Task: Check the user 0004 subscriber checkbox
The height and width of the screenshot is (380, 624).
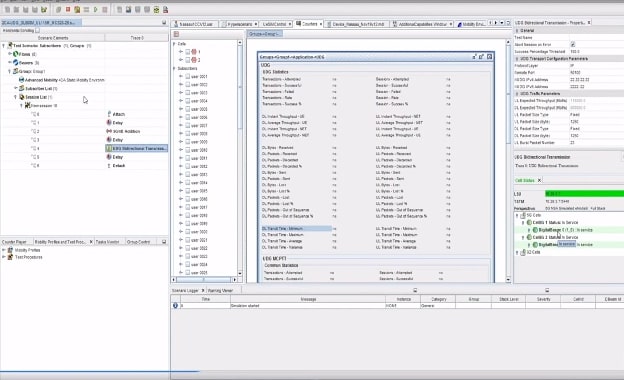Action: point(188,101)
